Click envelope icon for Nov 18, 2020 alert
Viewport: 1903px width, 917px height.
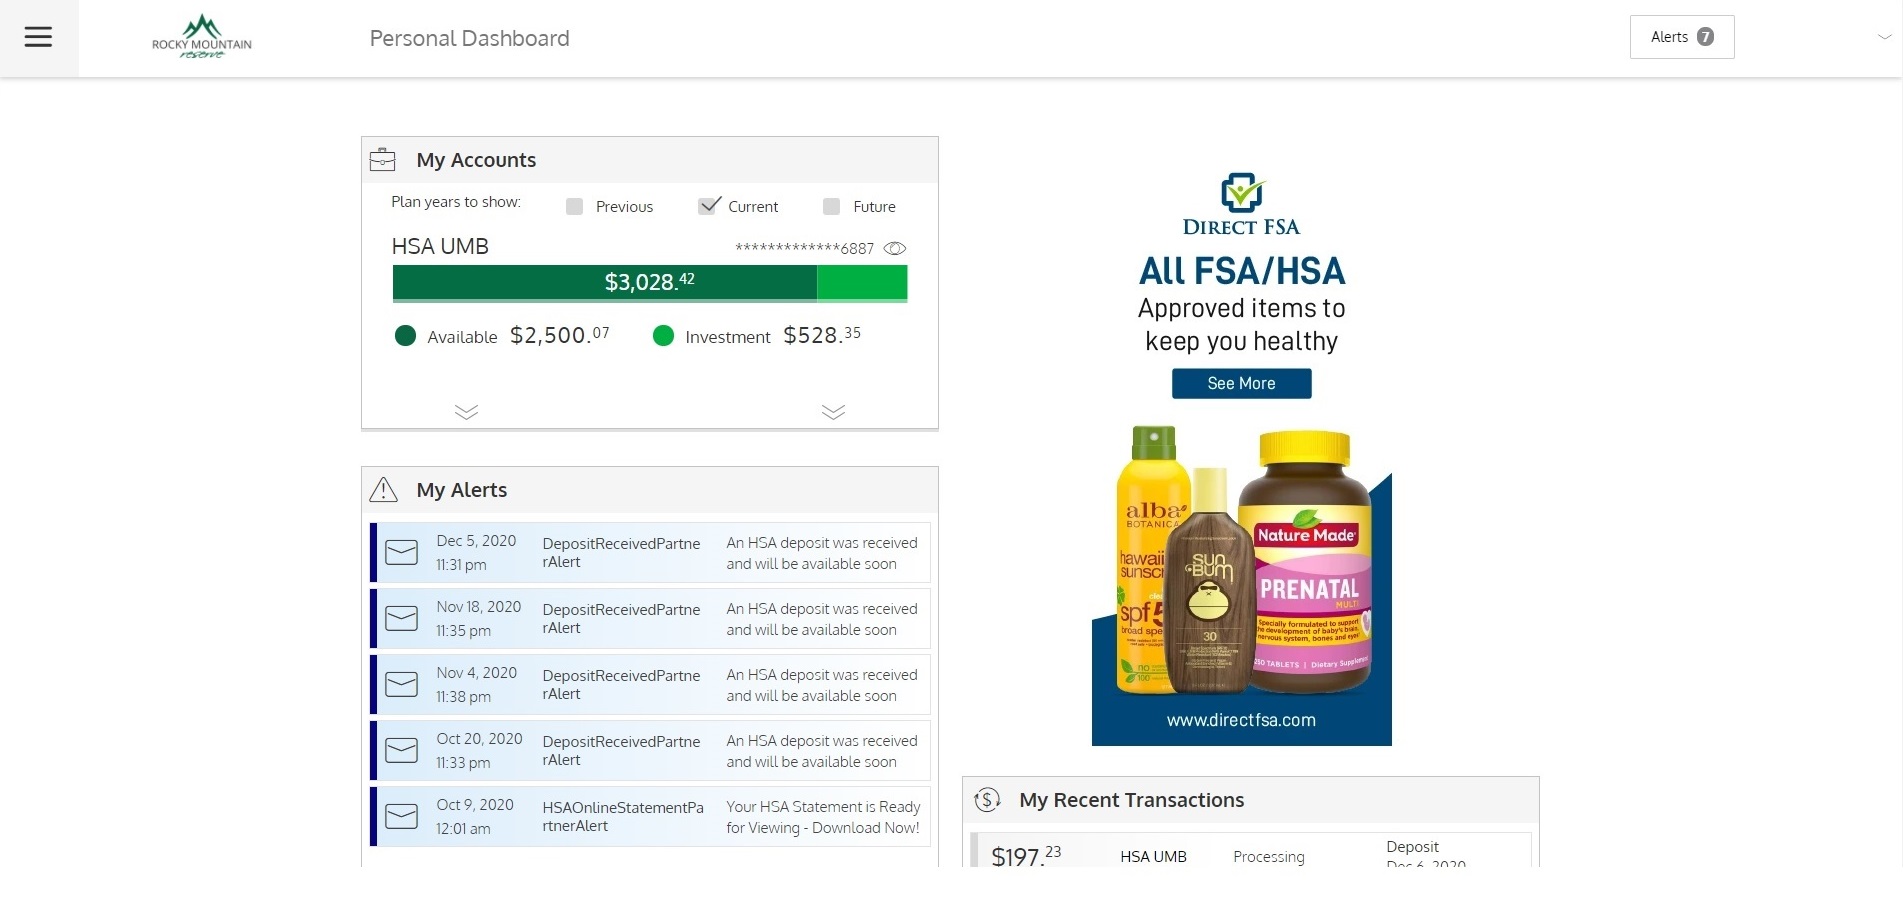click(402, 618)
